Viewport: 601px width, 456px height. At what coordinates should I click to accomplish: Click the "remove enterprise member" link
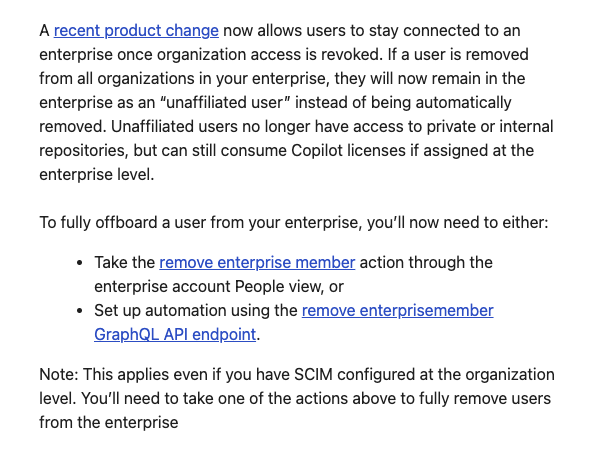[257, 263]
